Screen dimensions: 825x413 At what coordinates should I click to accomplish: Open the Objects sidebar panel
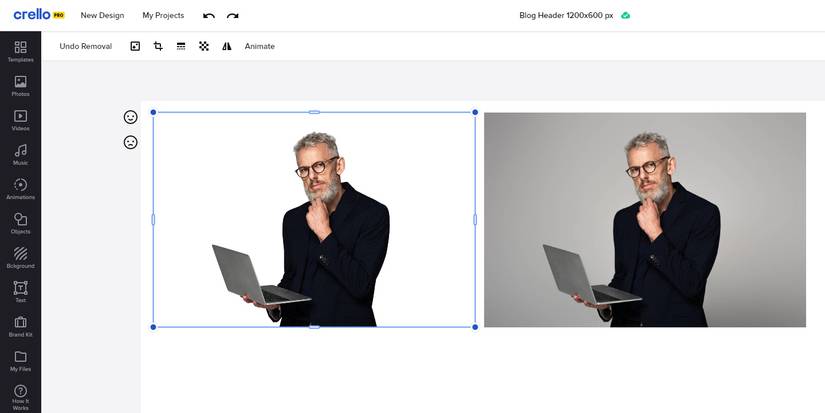pyautogui.click(x=21, y=224)
